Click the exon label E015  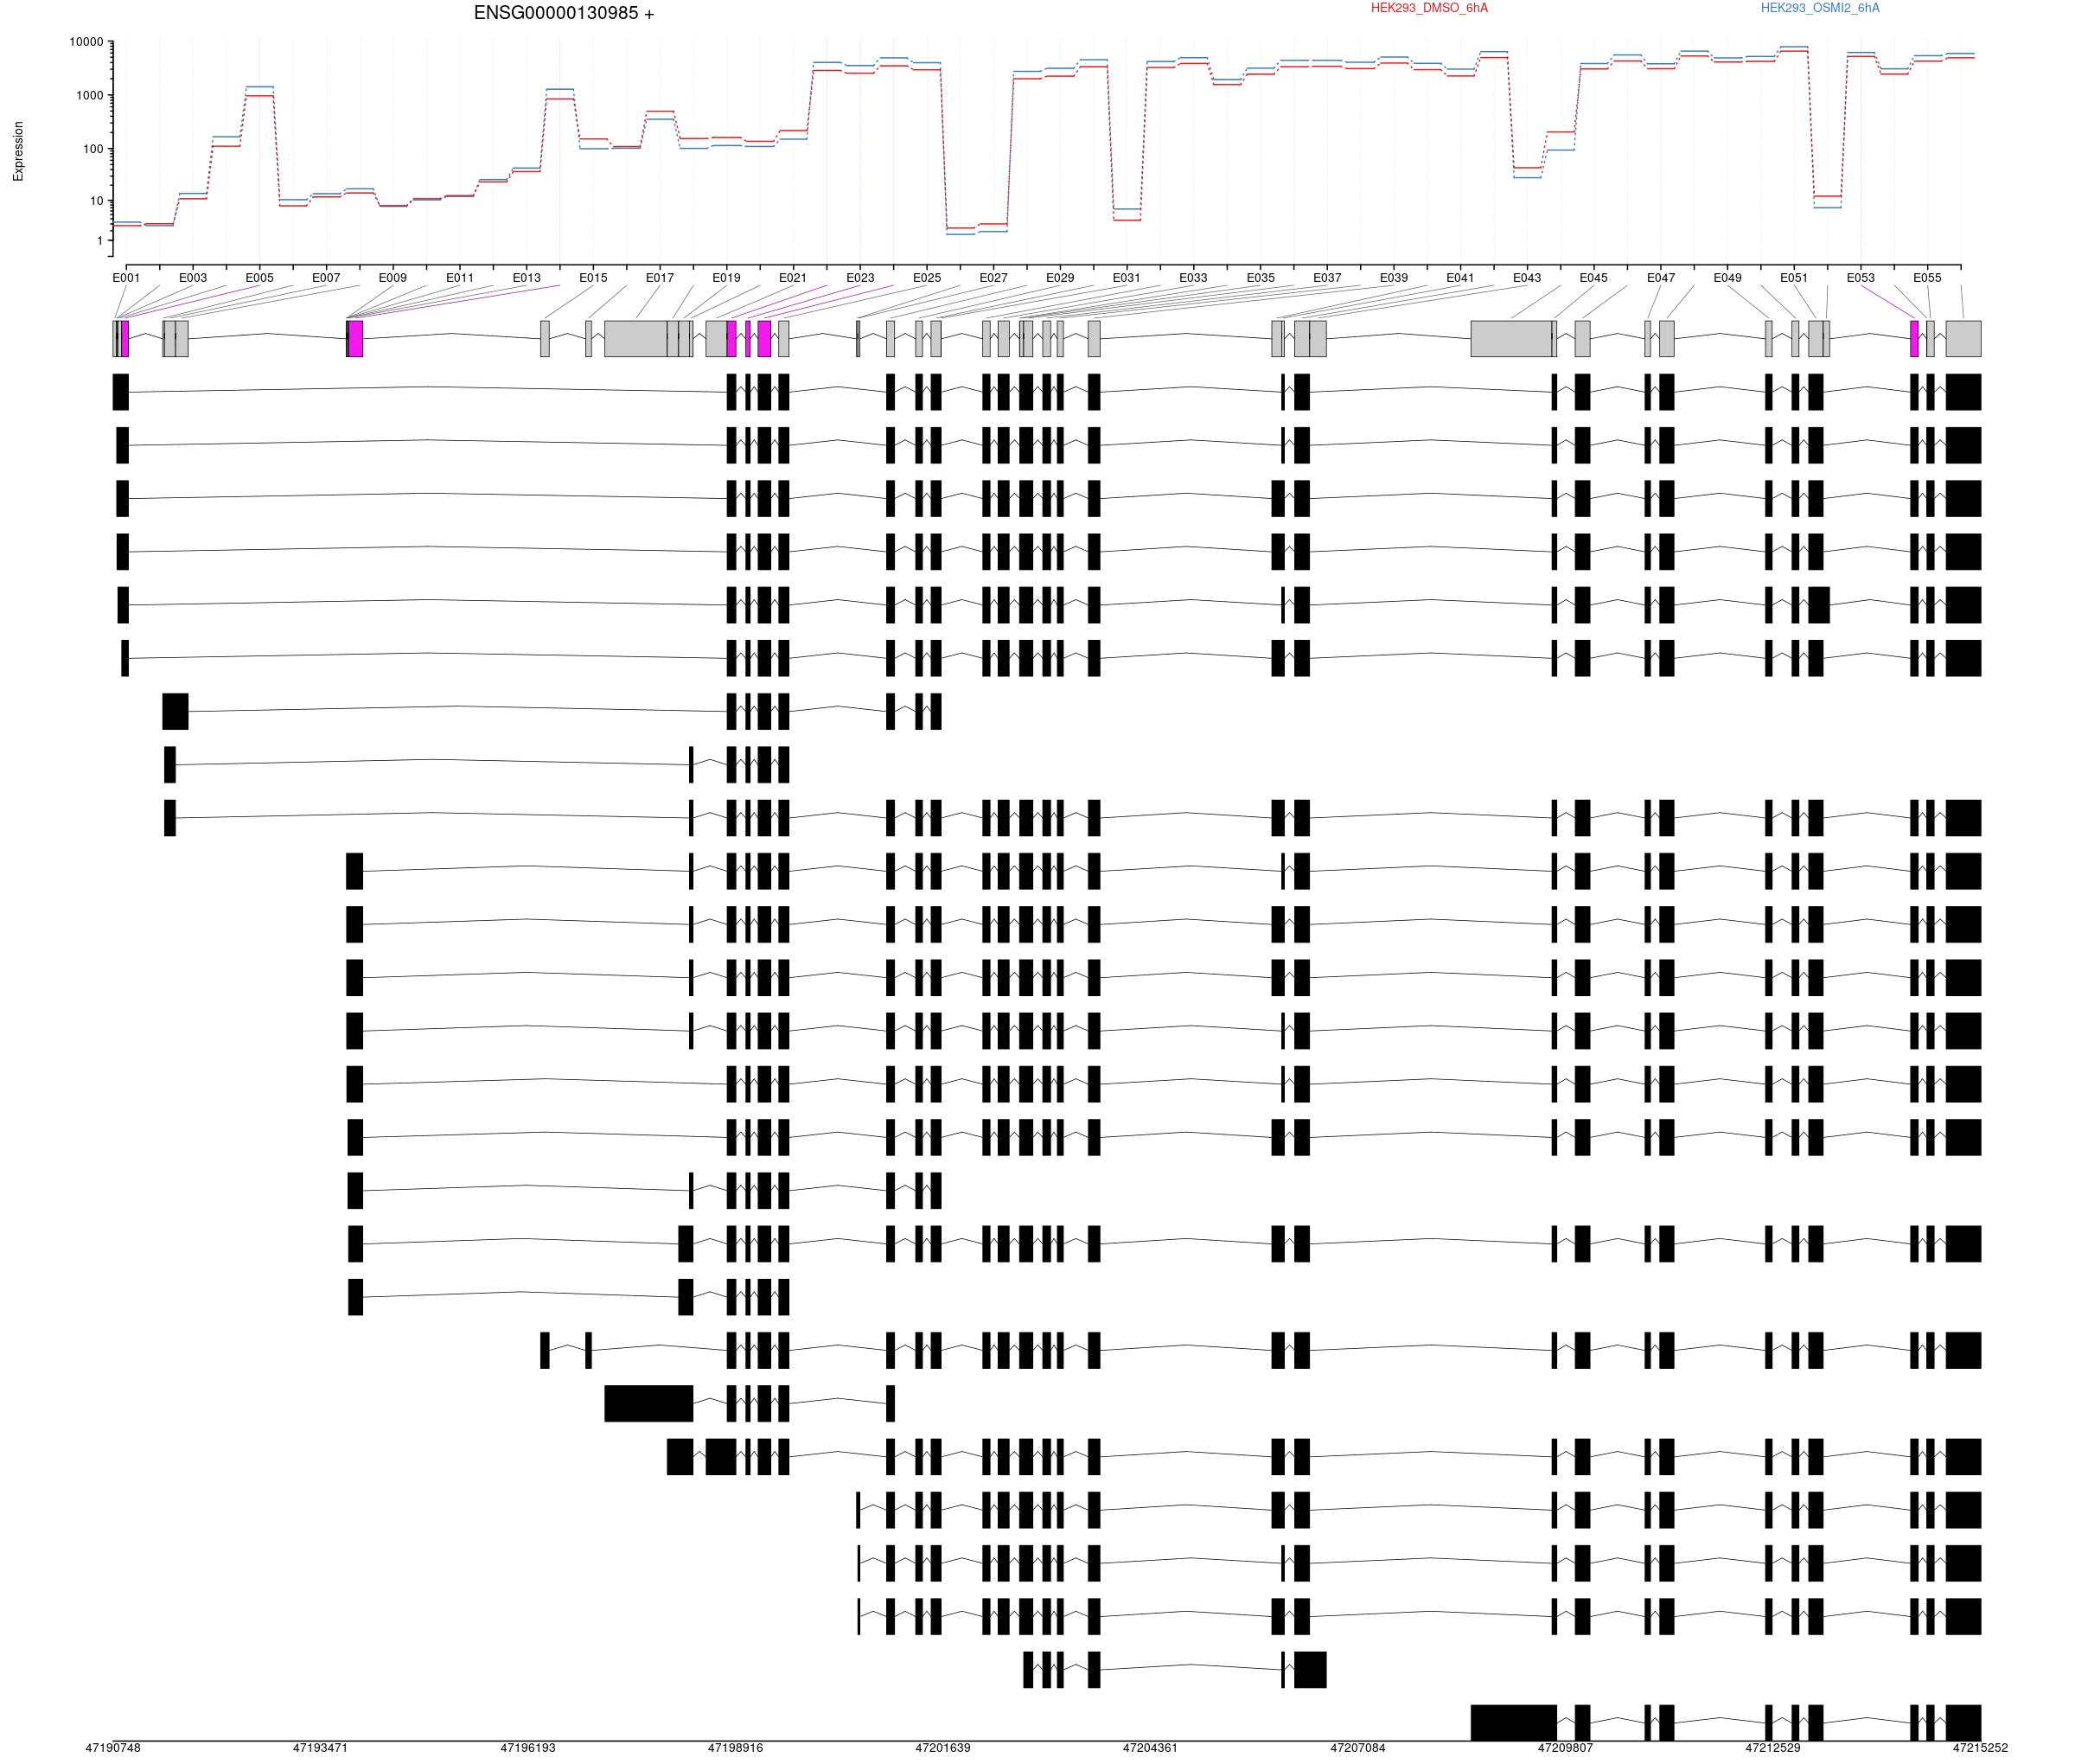pos(593,278)
